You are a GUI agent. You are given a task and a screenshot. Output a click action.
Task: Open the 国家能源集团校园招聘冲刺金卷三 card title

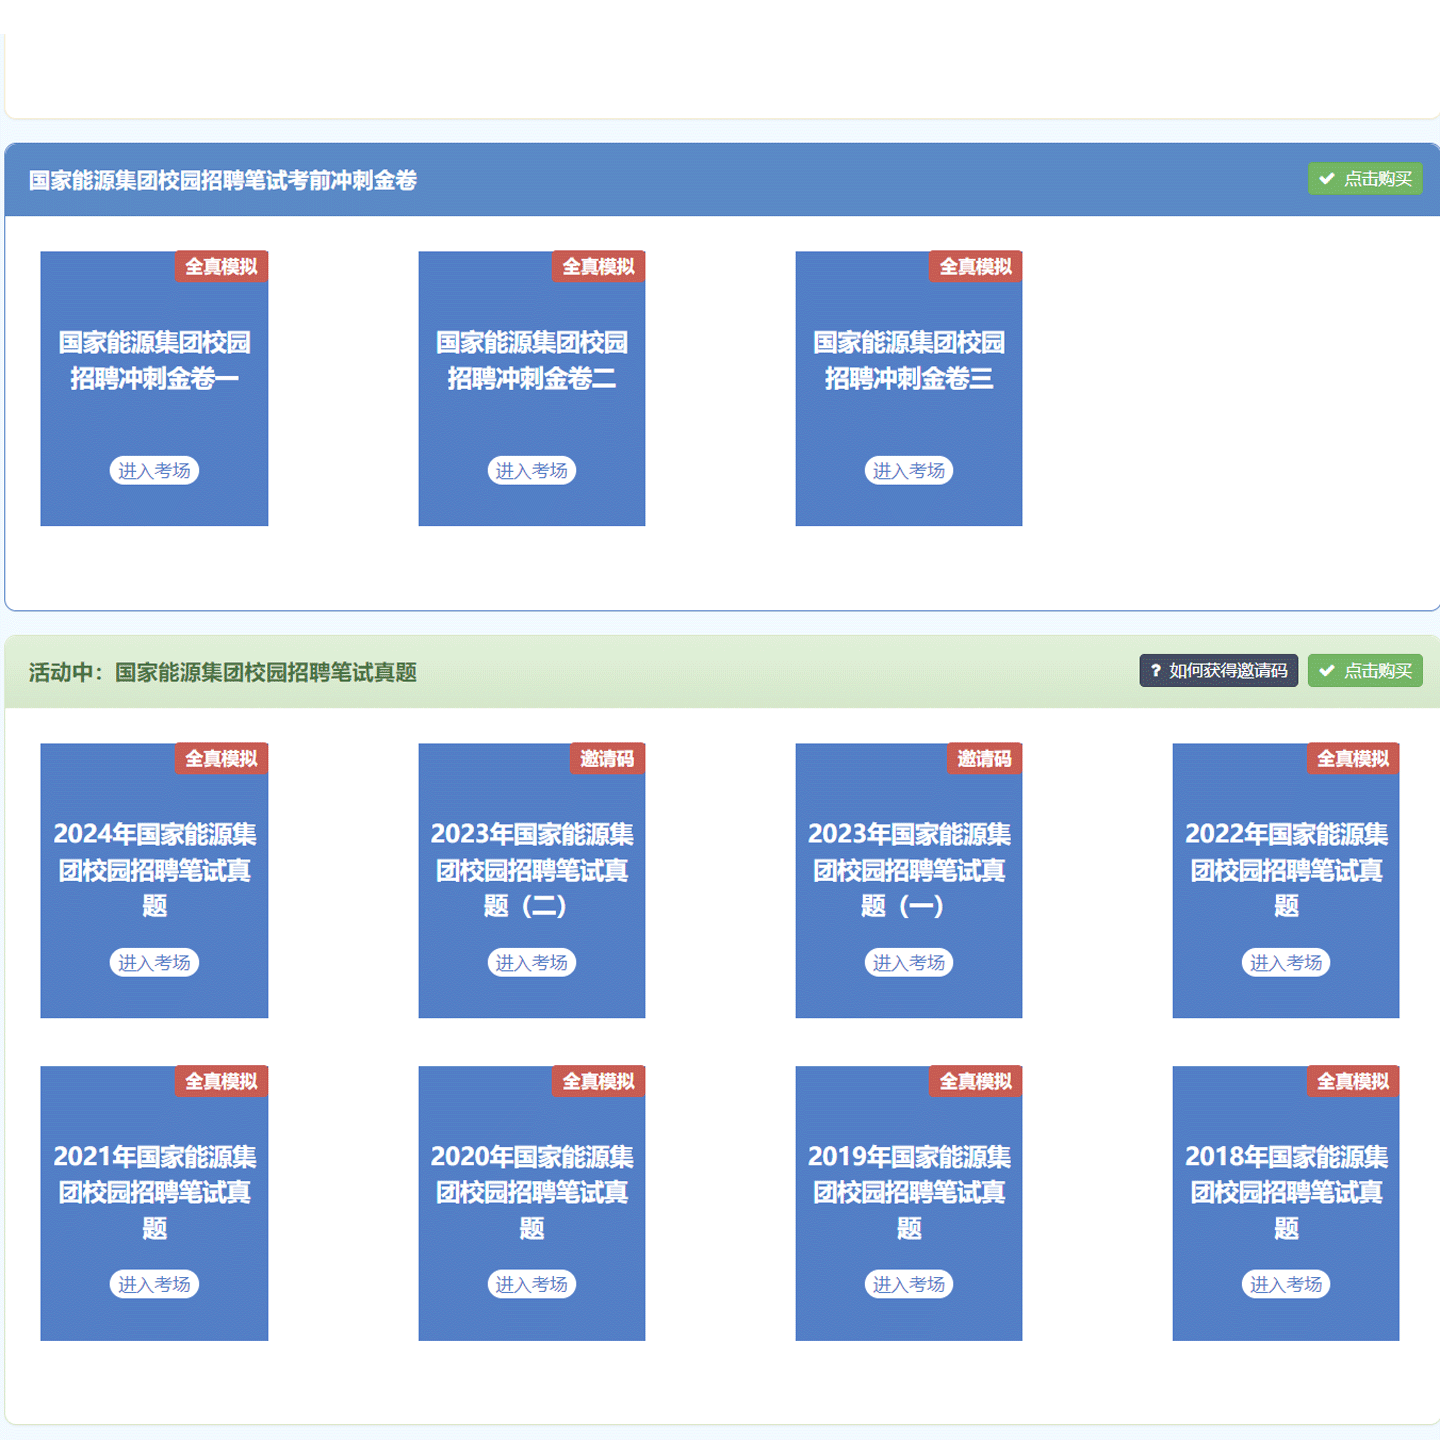[909, 361]
